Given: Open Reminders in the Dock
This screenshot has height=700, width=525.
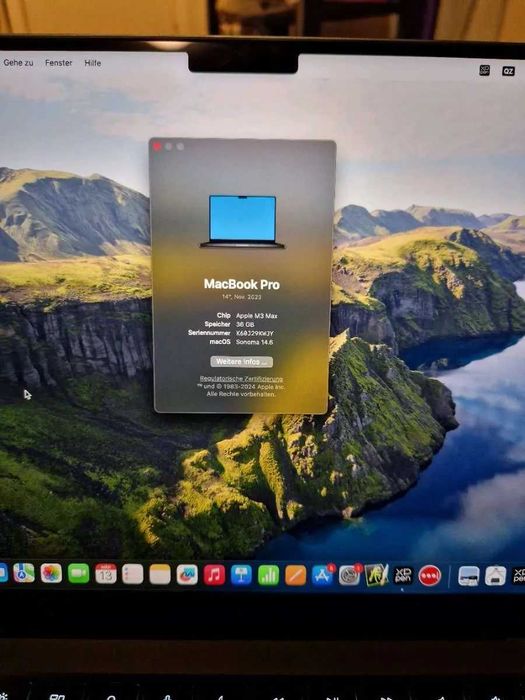Looking at the screenshot, I should coord(133,574).
